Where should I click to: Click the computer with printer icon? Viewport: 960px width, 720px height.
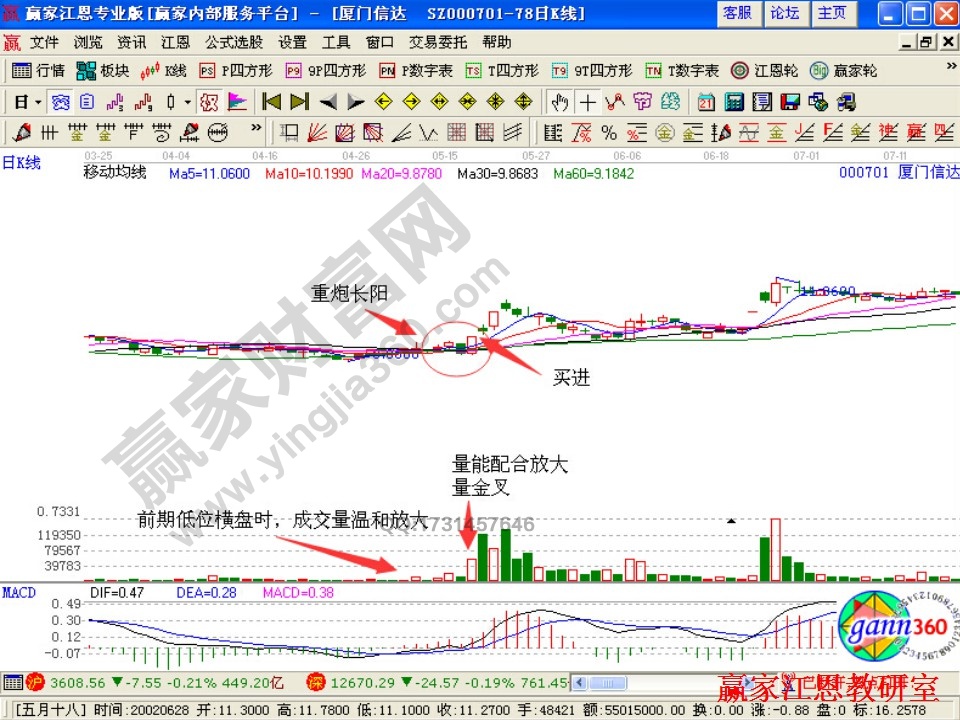[846, 102]
